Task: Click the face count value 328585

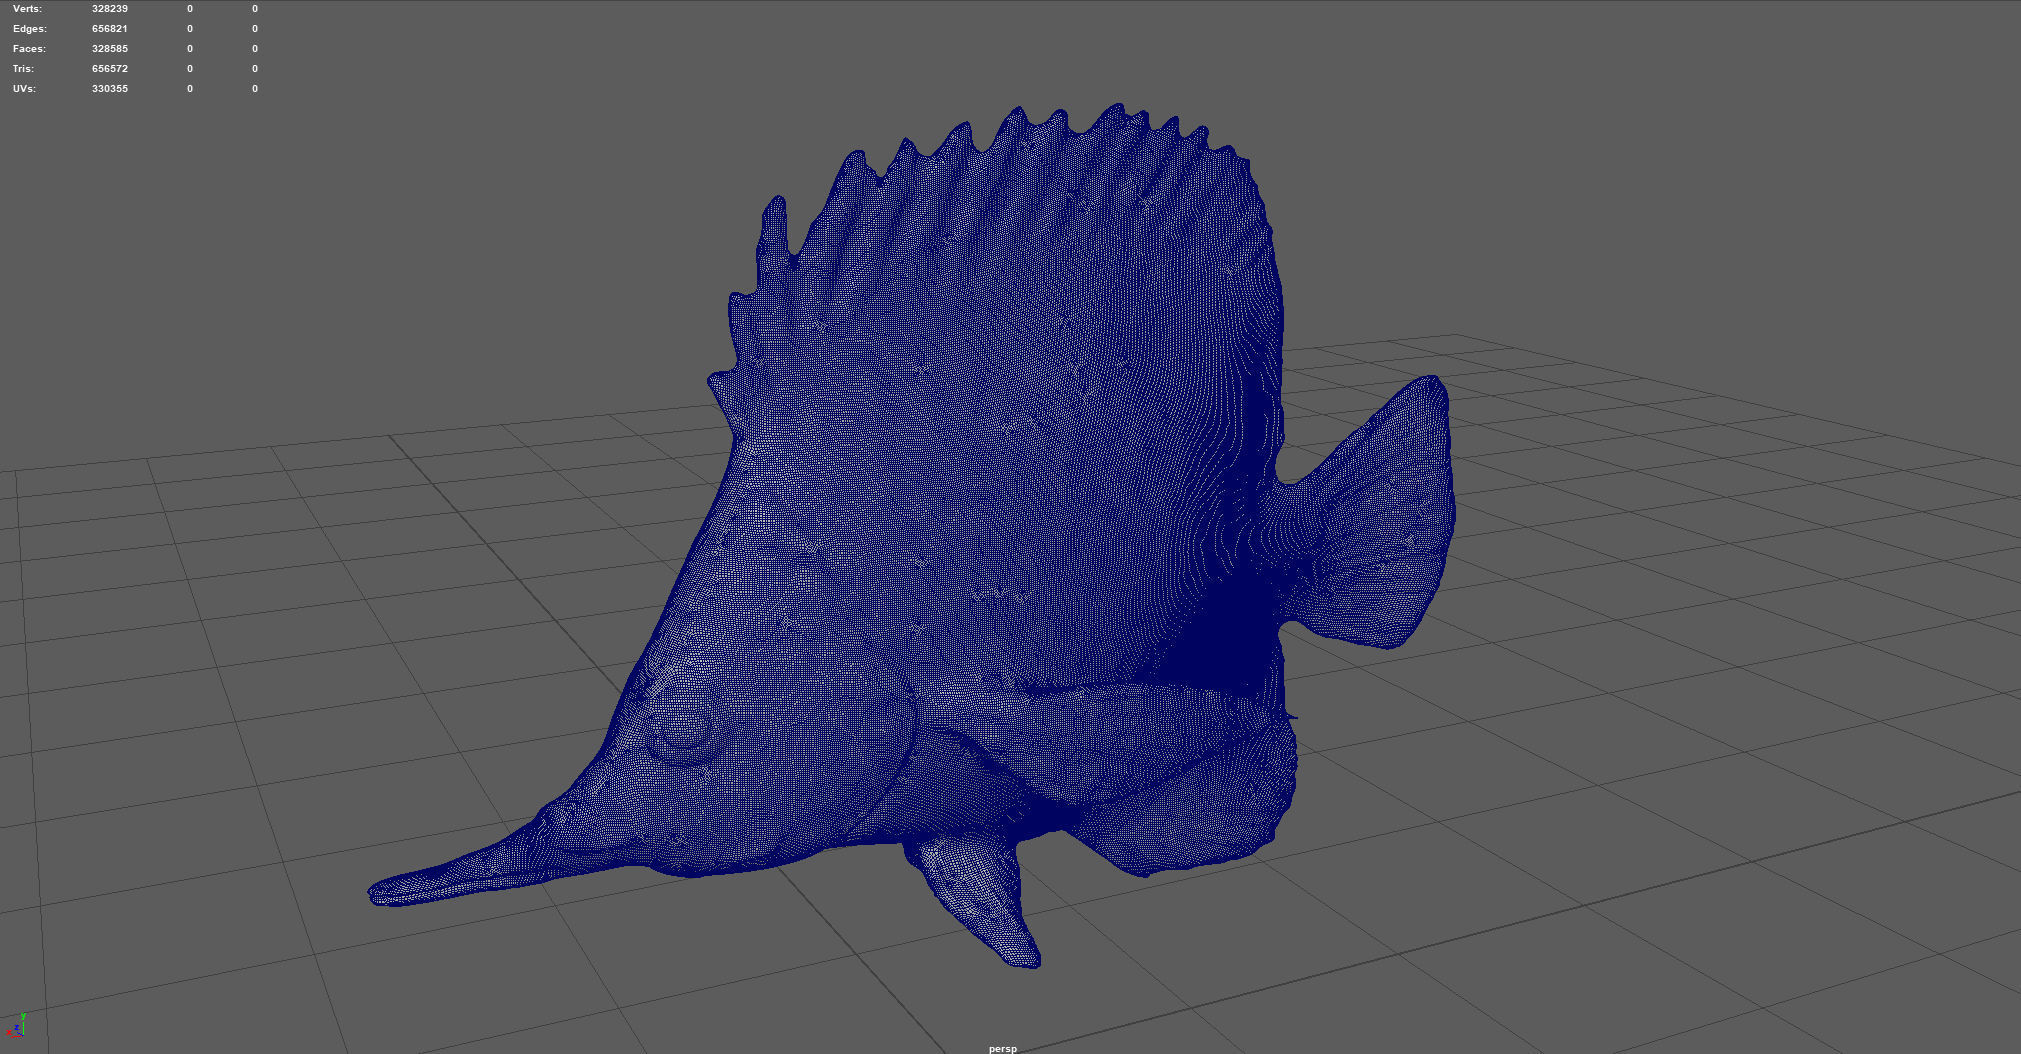Action: (x=110, y=48)
